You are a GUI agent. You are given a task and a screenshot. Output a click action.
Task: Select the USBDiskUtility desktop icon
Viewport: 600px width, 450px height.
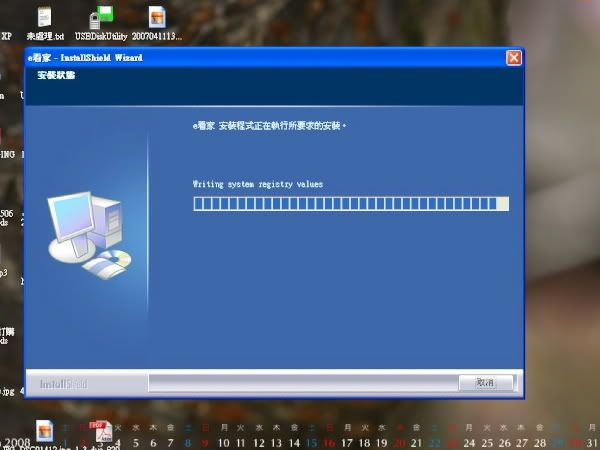101,24
